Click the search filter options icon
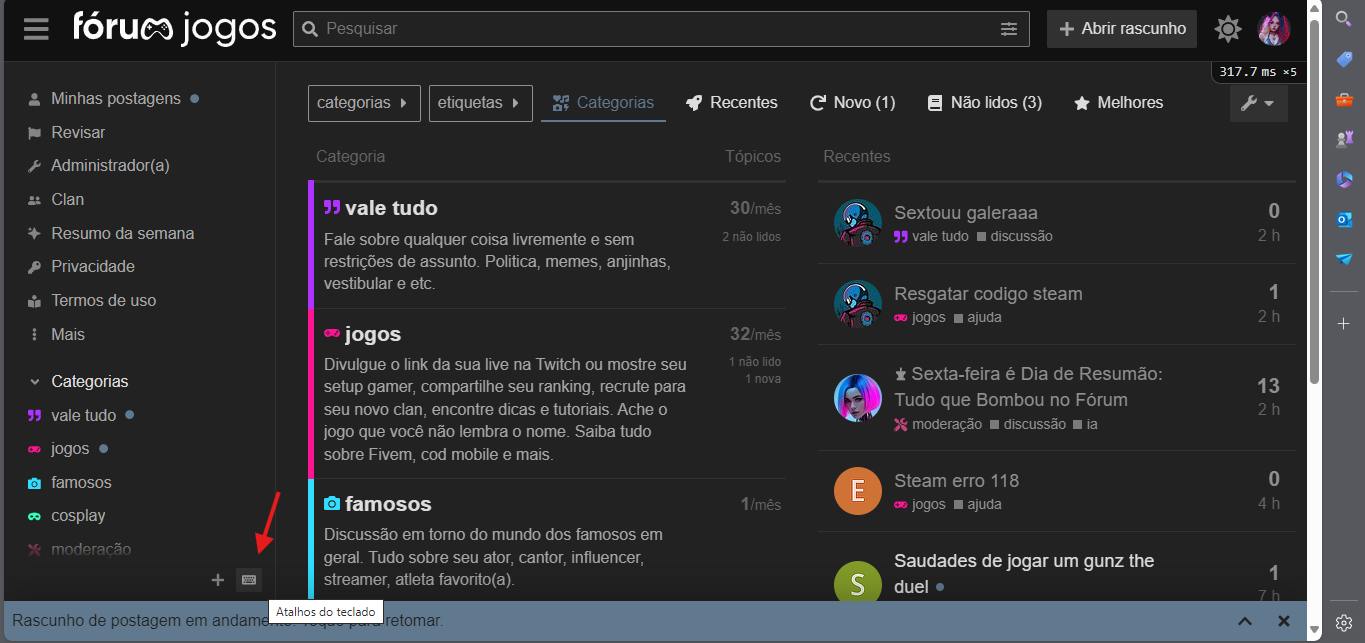The height and width of the screenshot is (643, 1365). coord(1008,29)
